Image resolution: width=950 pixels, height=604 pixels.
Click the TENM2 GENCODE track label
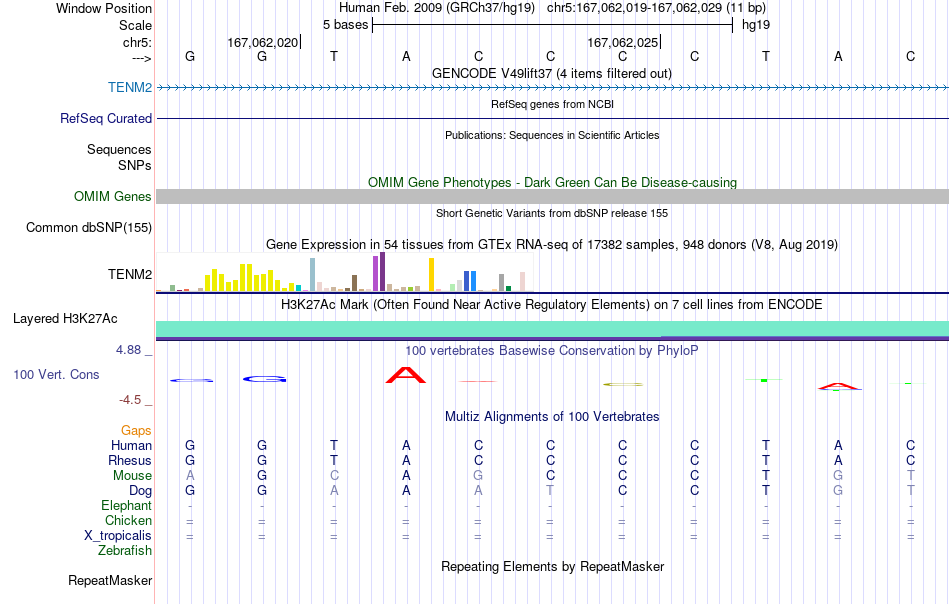click(x=130, y=87)
